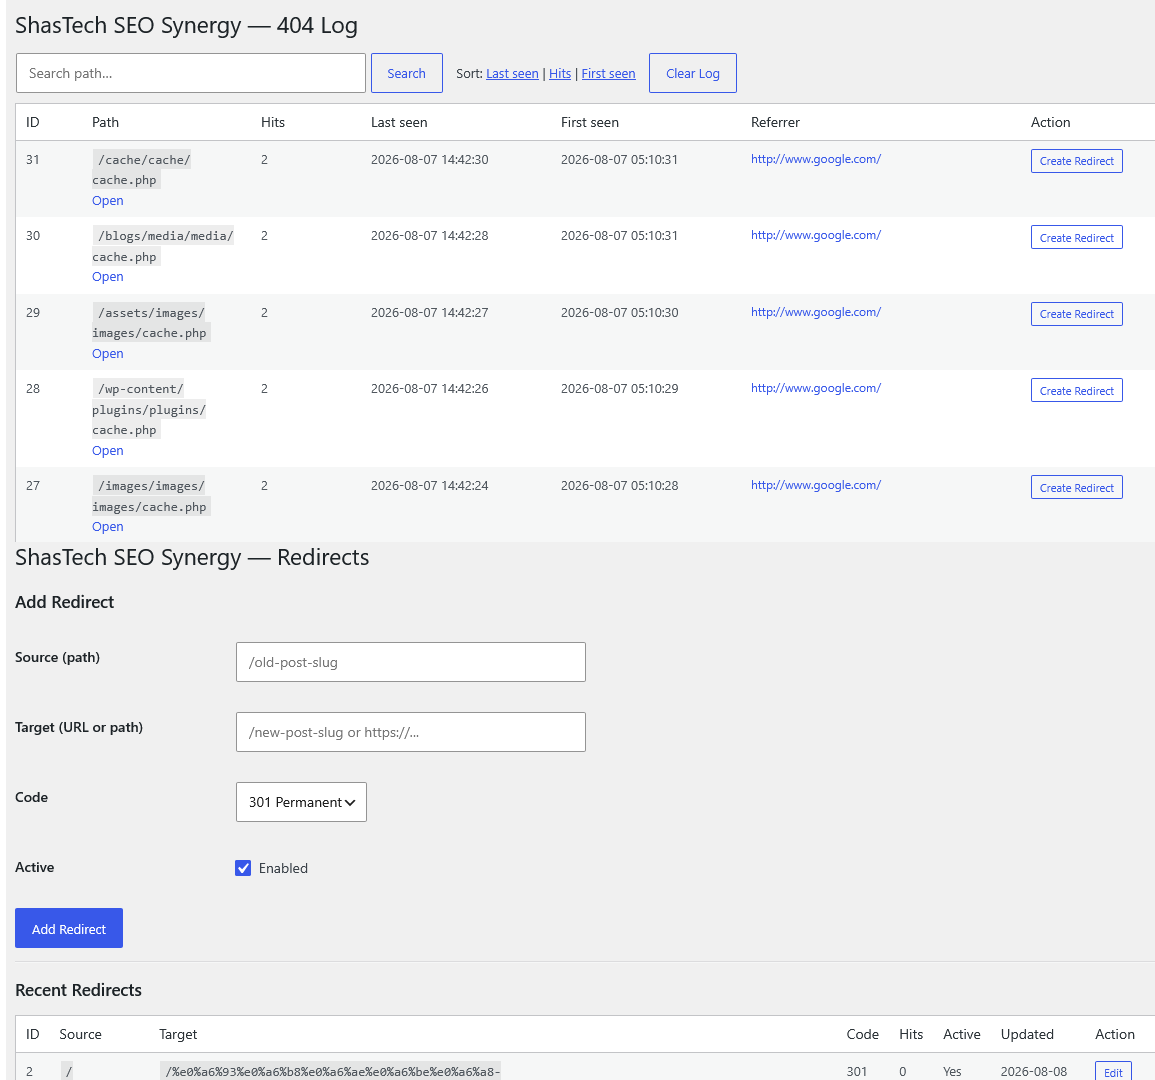
Task: Click the Add Redirect submit button
Action: pos(69,928)
